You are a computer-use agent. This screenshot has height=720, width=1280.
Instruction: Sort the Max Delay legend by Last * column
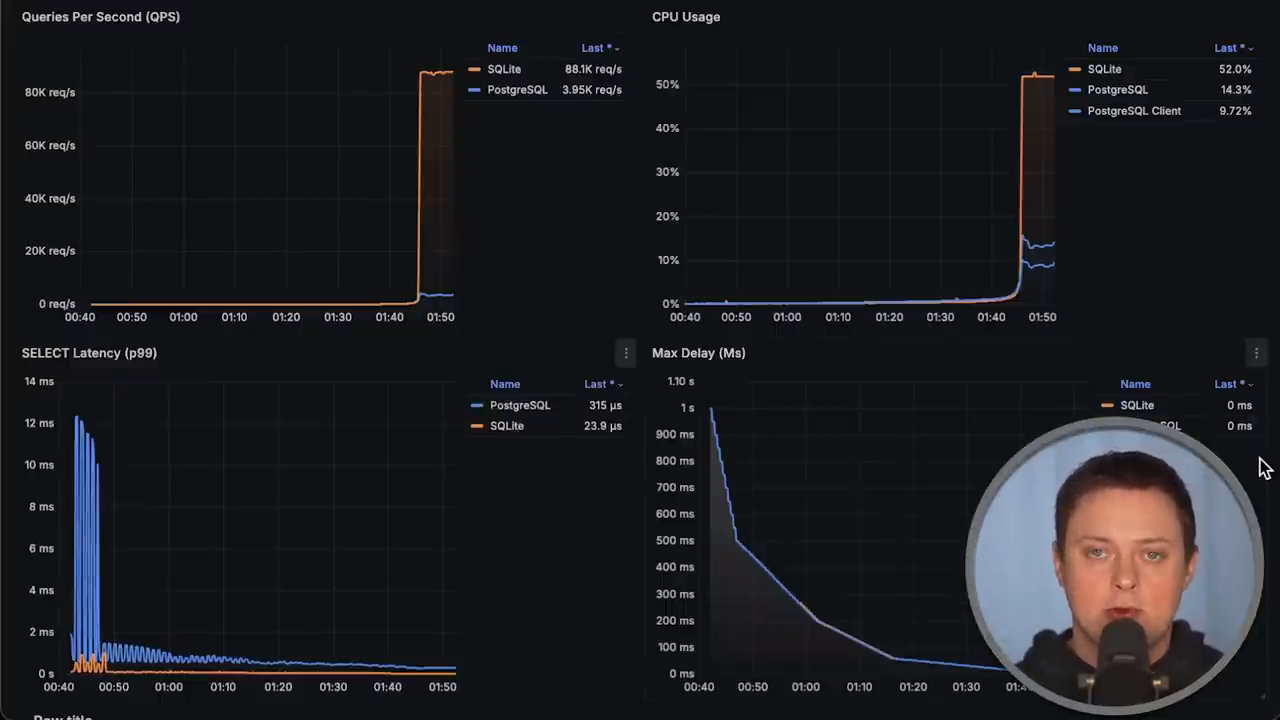[1233, 384]
